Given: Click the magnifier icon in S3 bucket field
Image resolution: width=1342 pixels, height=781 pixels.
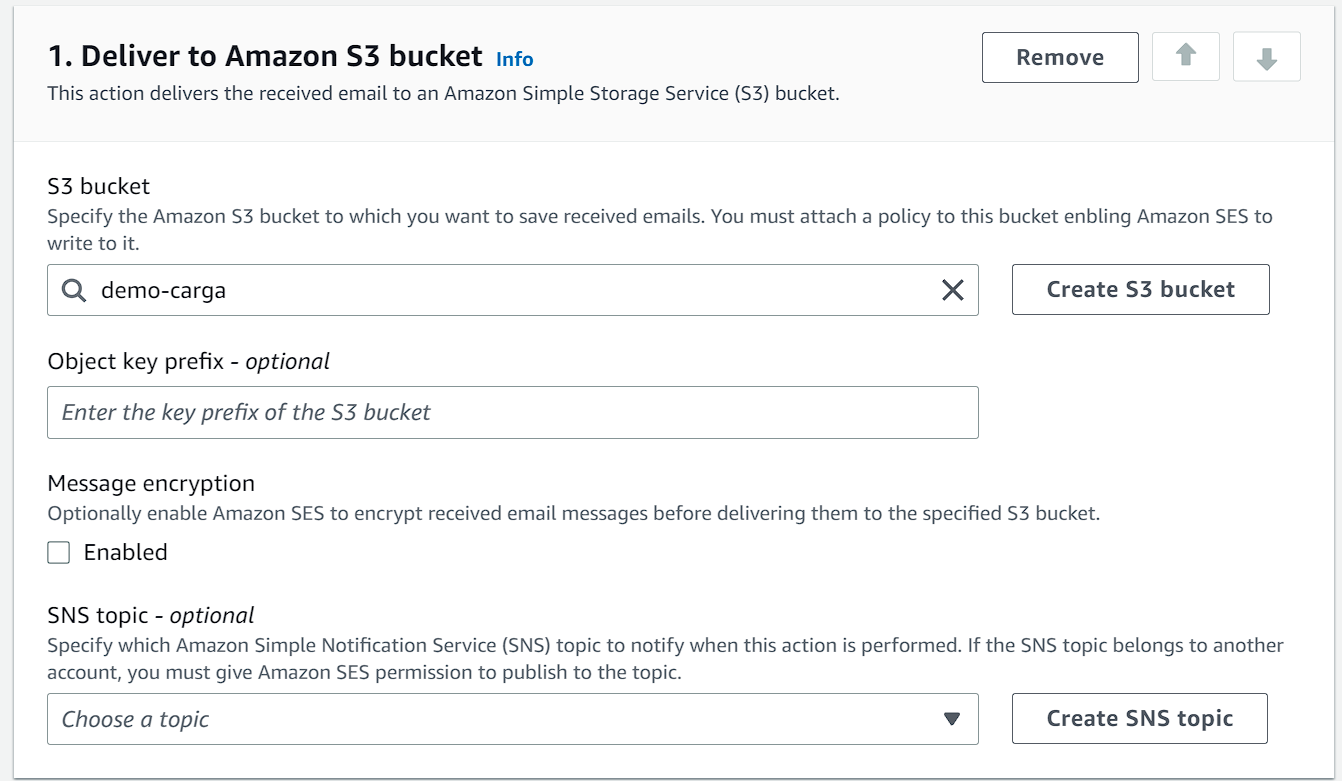Looking at the screenshot, I should pyautogui.click(x=74, y=290).
